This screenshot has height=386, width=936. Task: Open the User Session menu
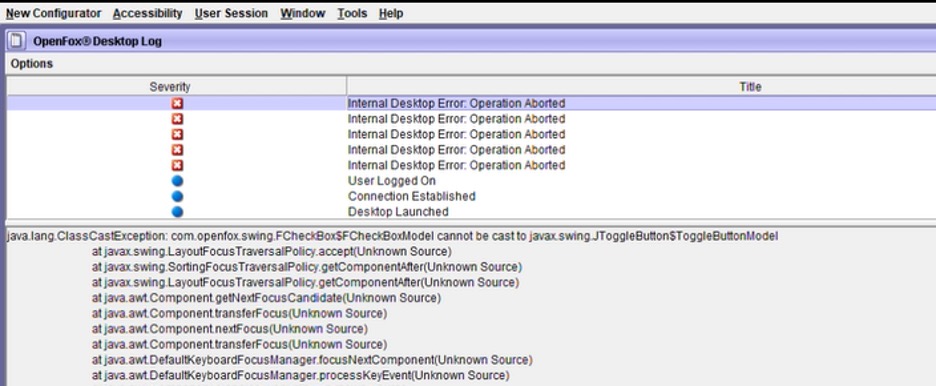231,13
